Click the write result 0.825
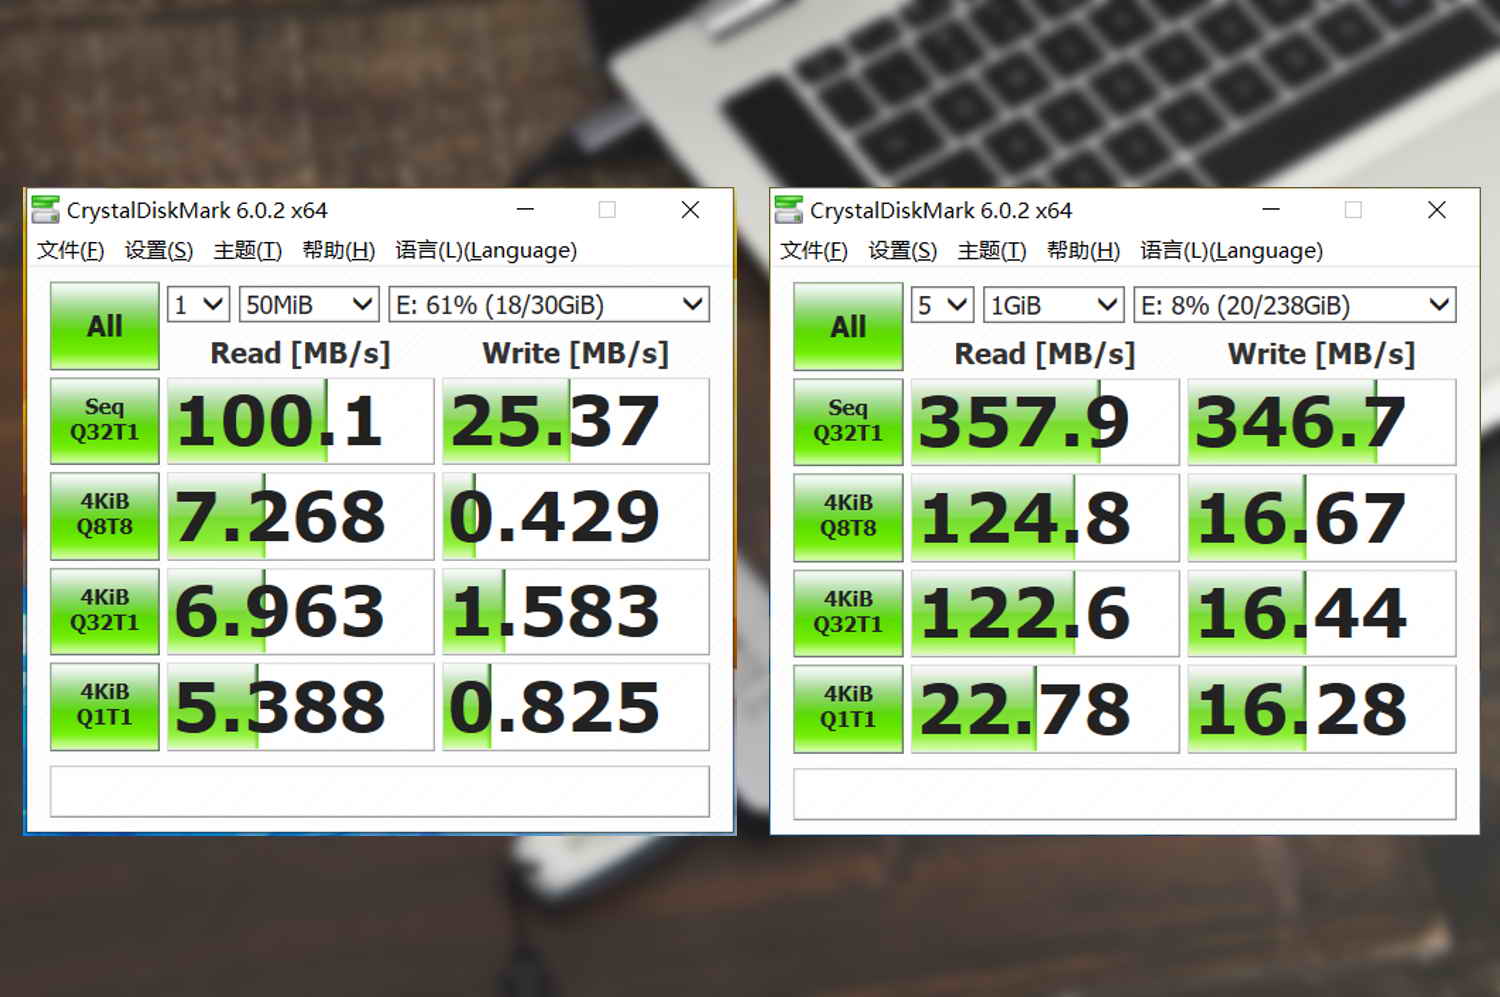The width and height of the screenshot is (1500, 997). (576, 706)
